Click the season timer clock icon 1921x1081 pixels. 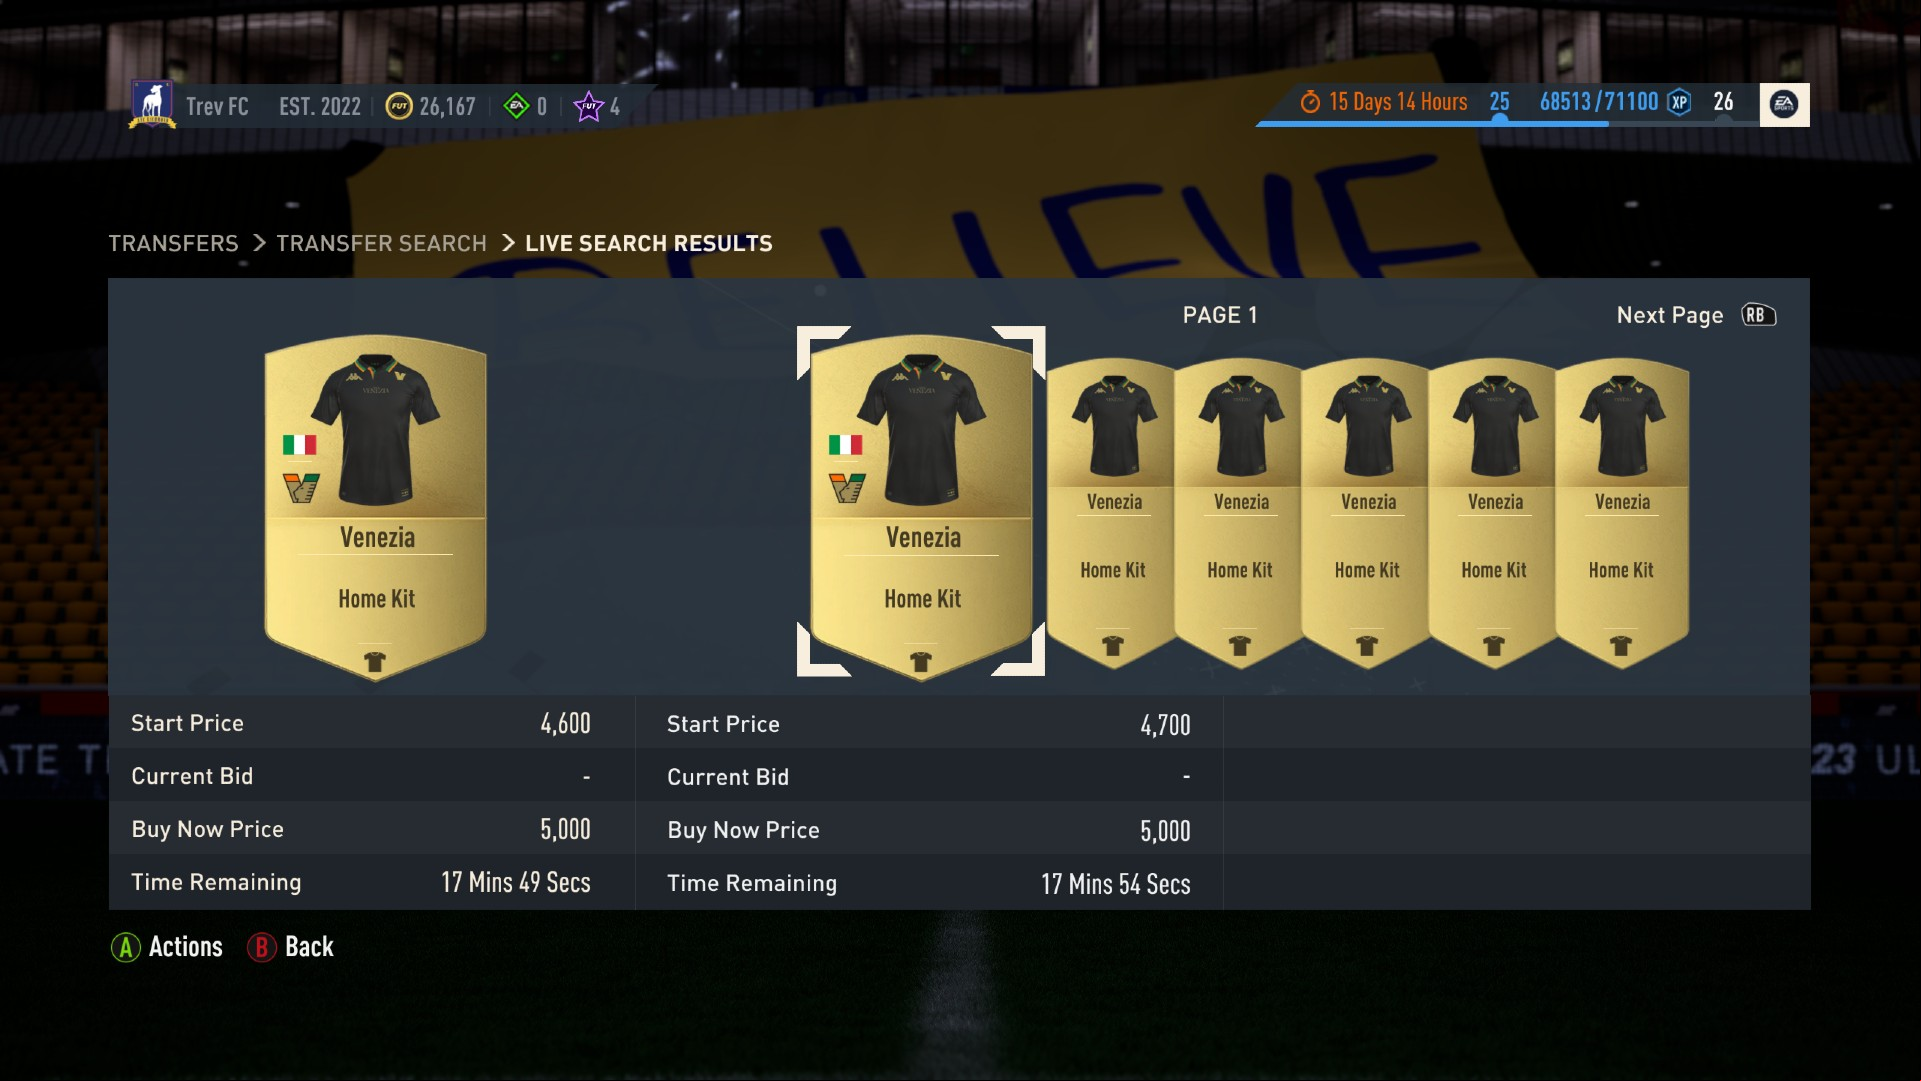tap(1310, 102)
